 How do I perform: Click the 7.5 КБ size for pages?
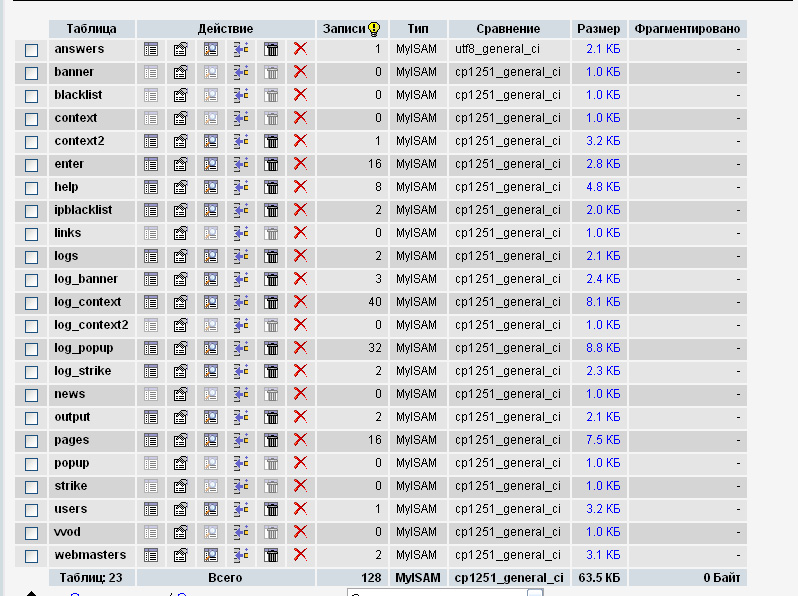[603, 440]
